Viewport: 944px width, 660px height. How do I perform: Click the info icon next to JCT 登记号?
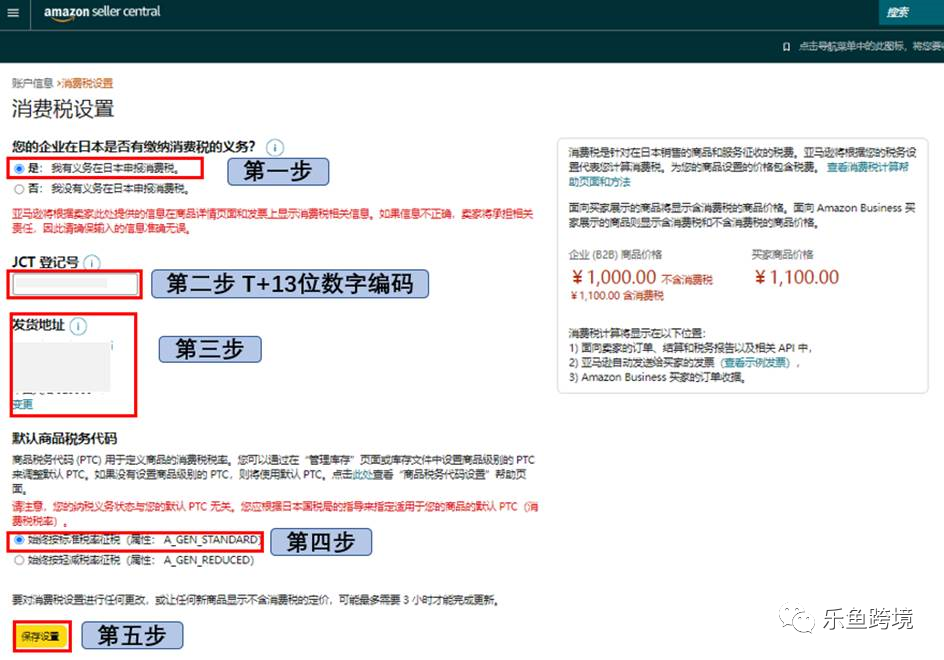[91, 262]
